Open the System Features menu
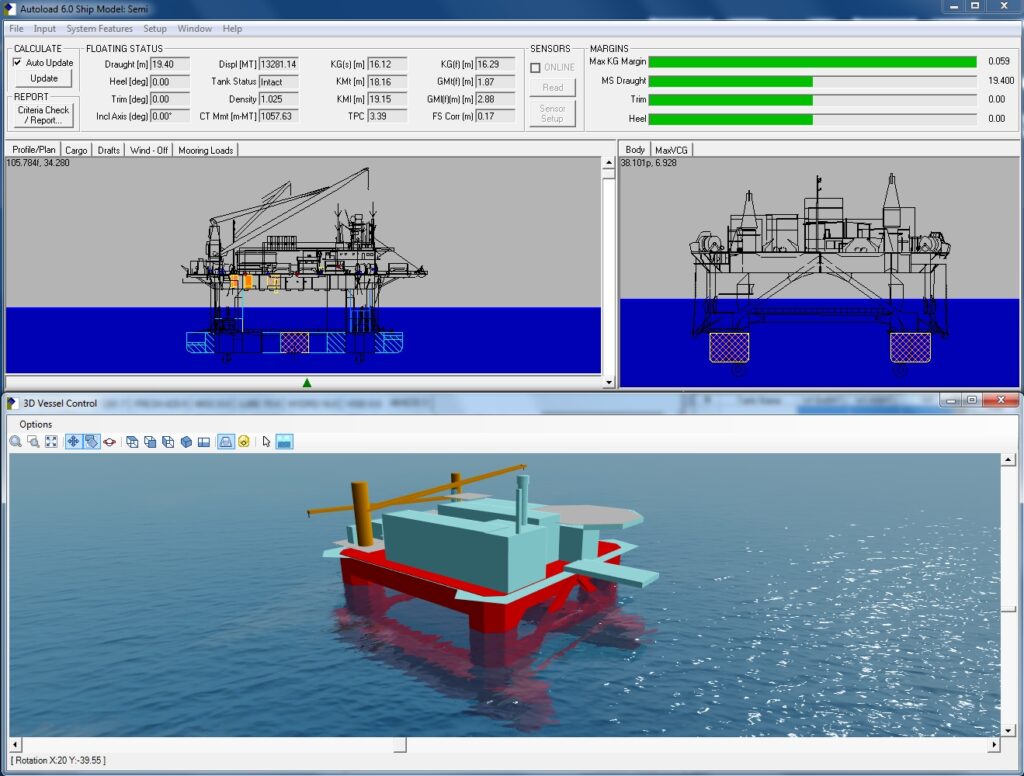Screen dimensions: 1024x776 [x=97, y=28]
